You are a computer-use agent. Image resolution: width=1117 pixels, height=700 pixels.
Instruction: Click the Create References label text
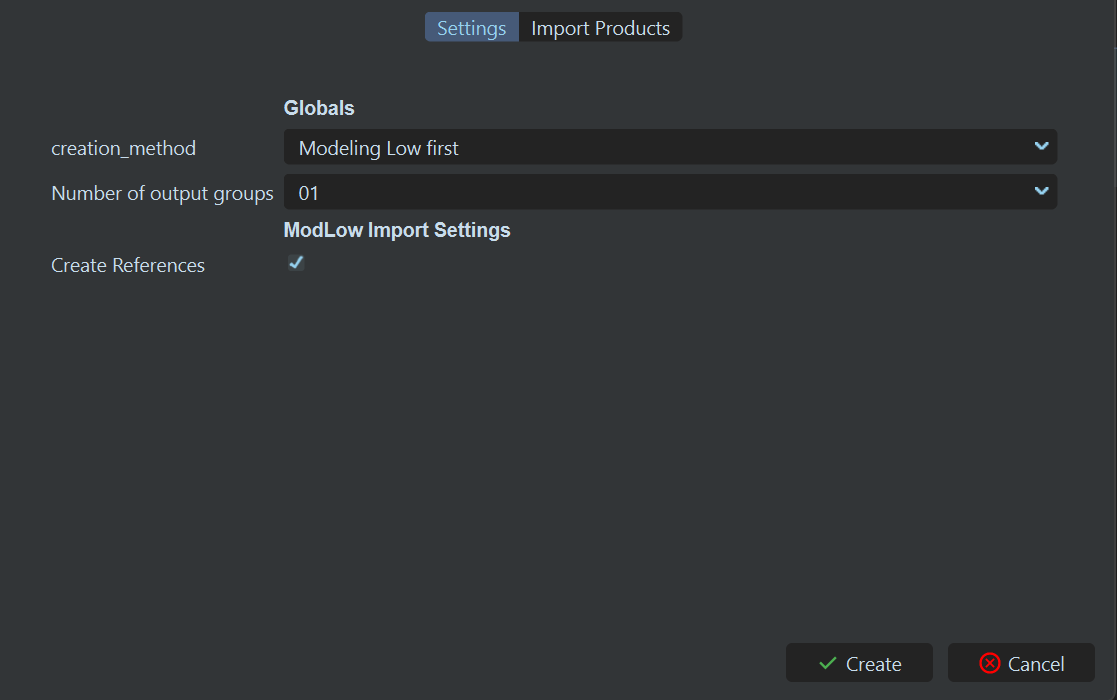[128, 266]
